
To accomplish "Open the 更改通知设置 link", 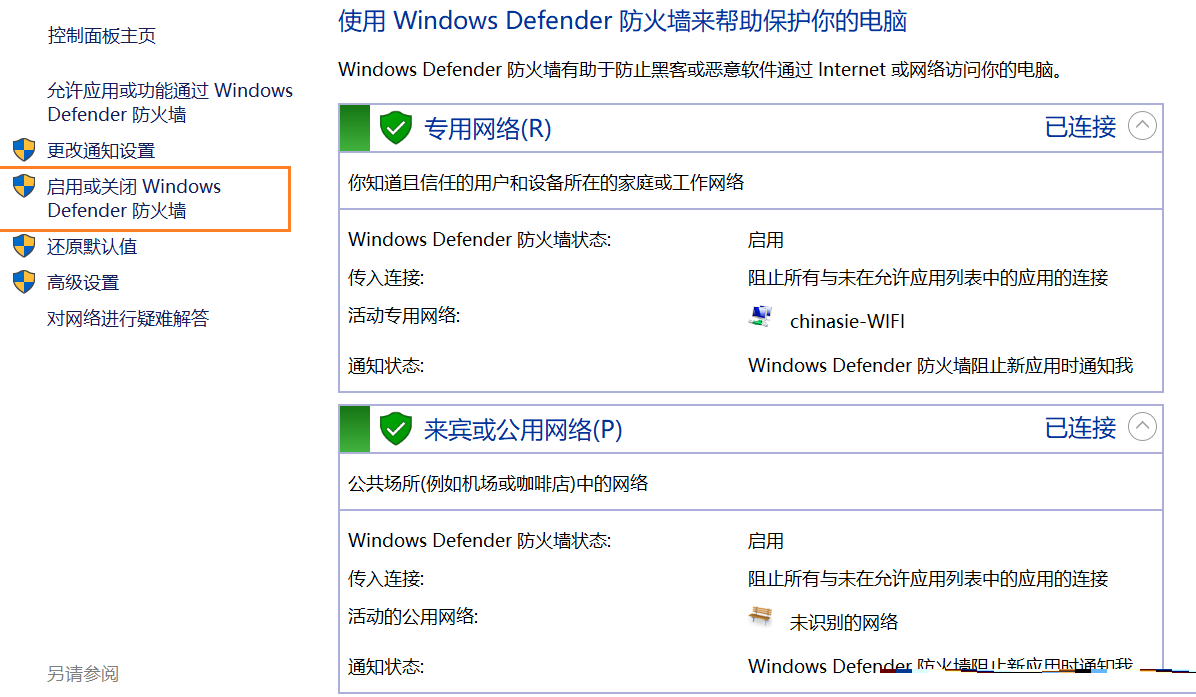I will (x=101, y=151).
